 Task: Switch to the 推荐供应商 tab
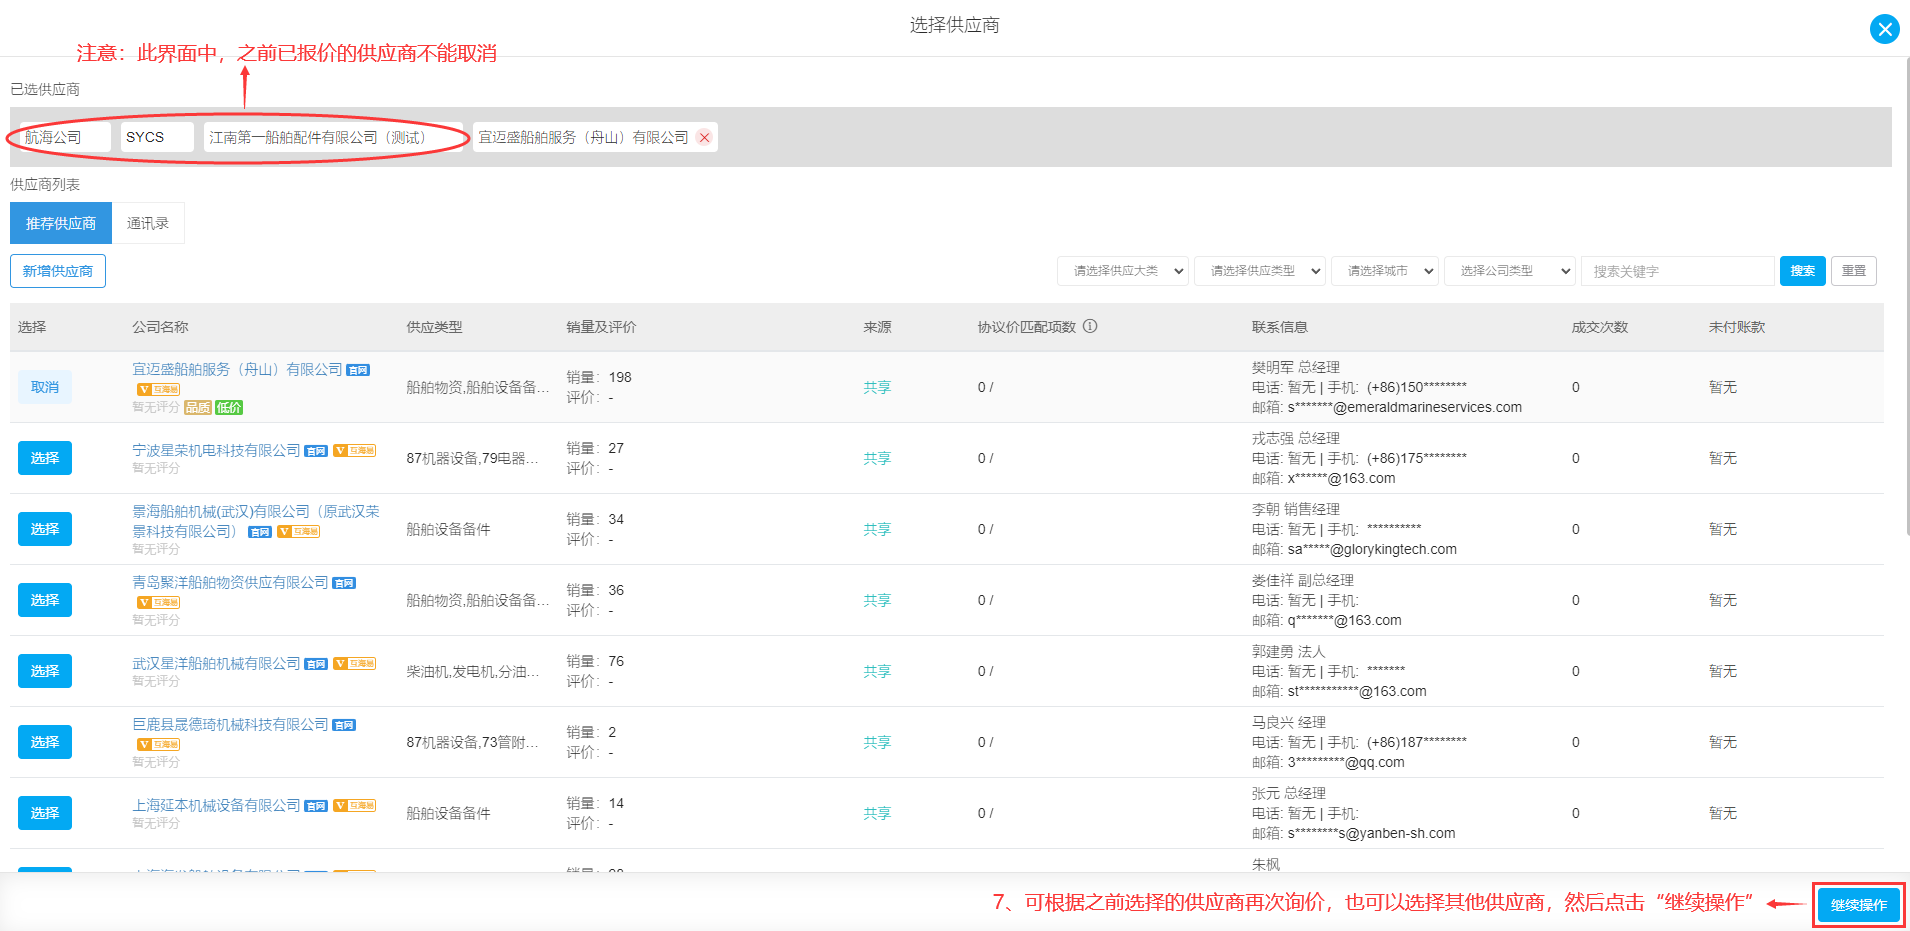tap(61, 223)
